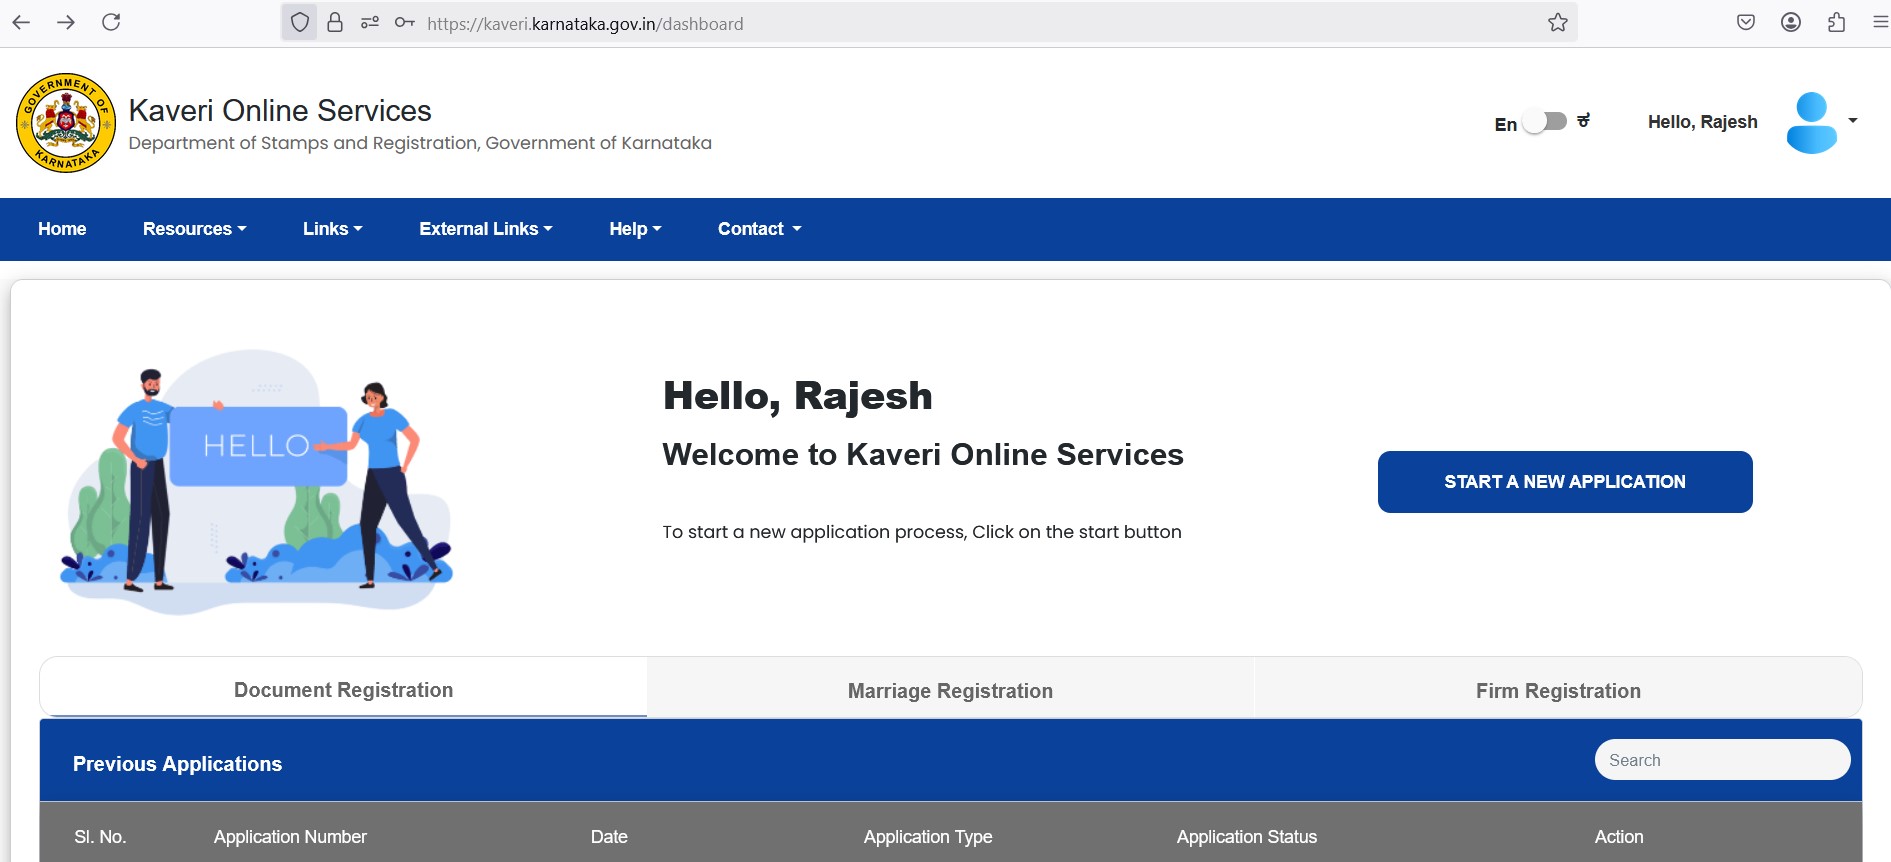The height and width of the screenshot is (862, 1891).
Task: Expand the External Links menu
Action: (x=486, y=229)
